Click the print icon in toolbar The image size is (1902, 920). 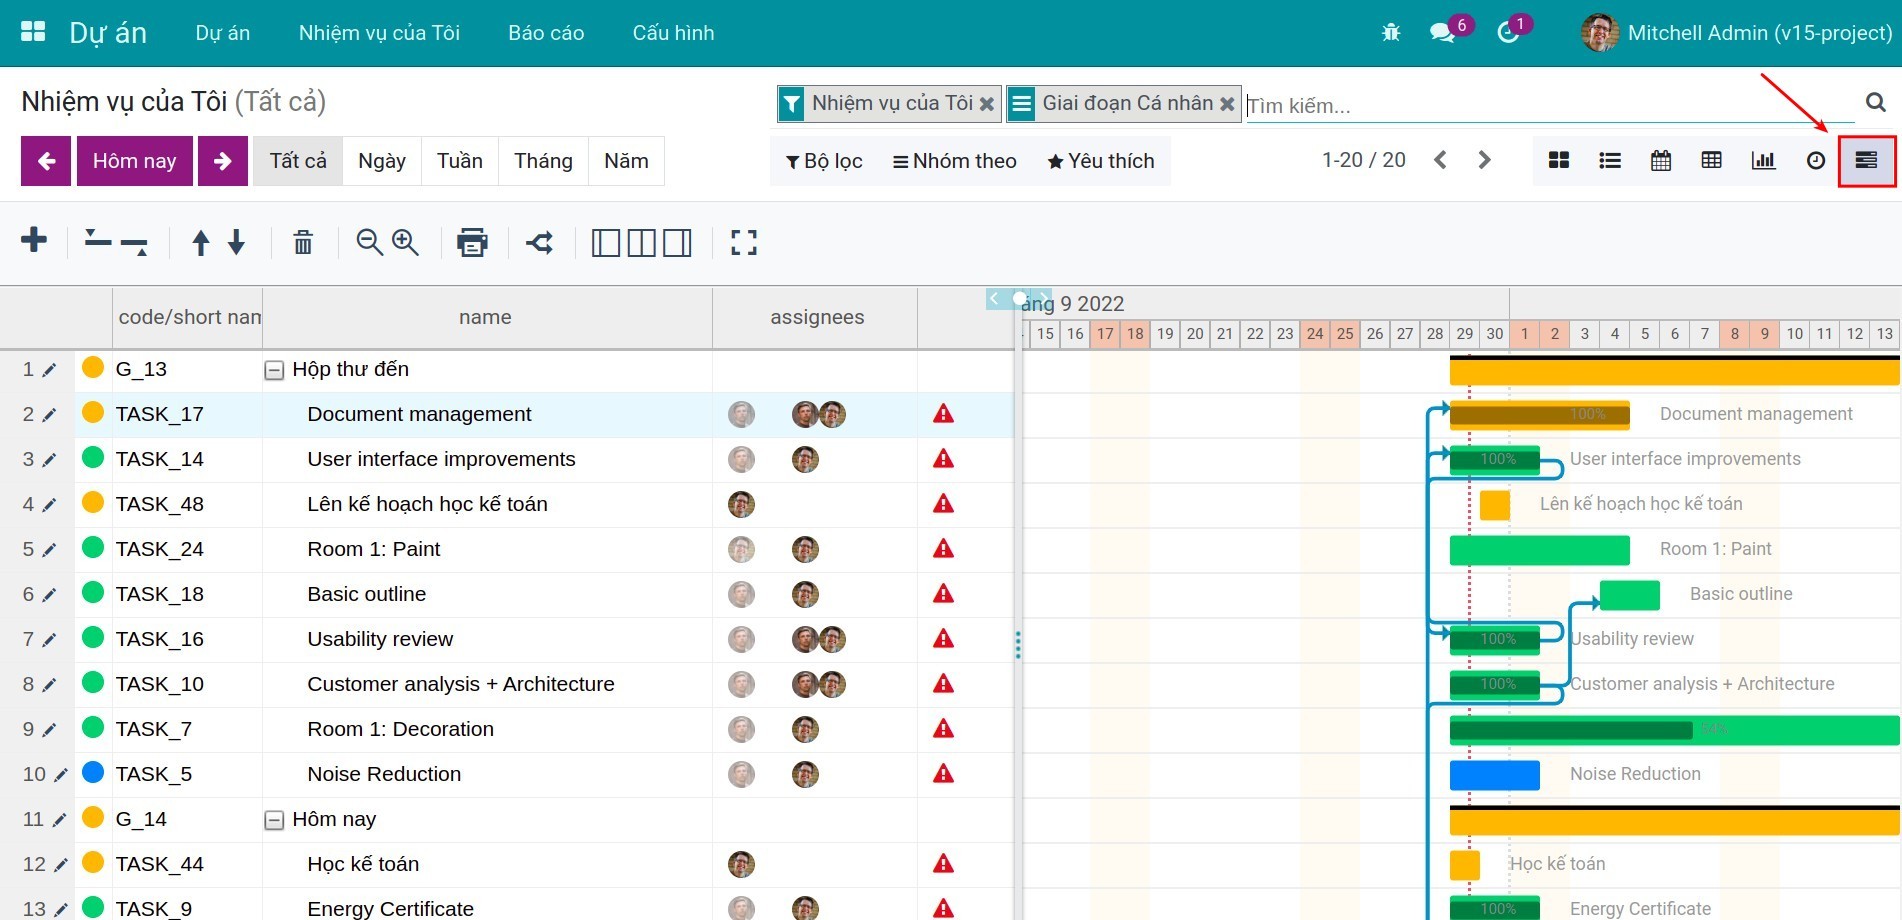click(x=472, y=242)
